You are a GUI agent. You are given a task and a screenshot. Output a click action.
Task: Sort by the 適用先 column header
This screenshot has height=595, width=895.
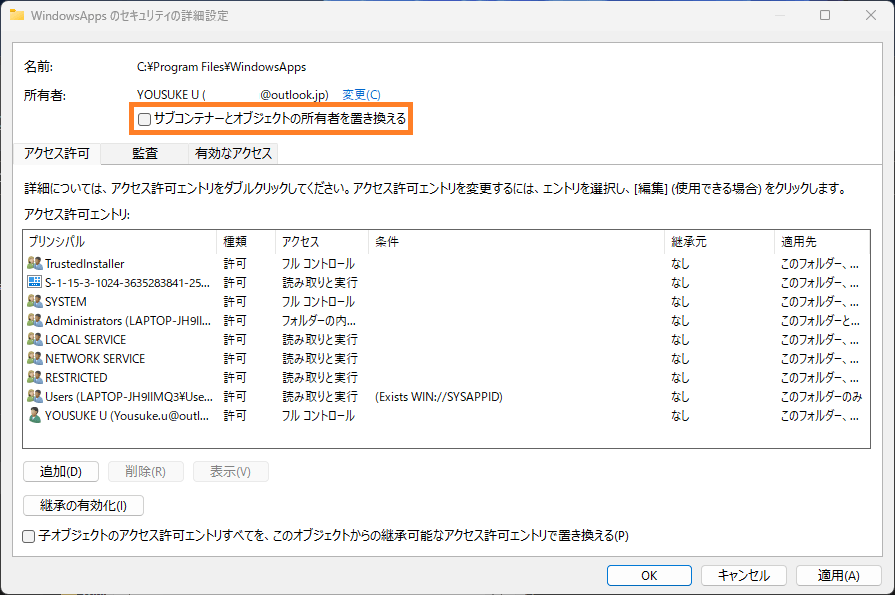822,242
